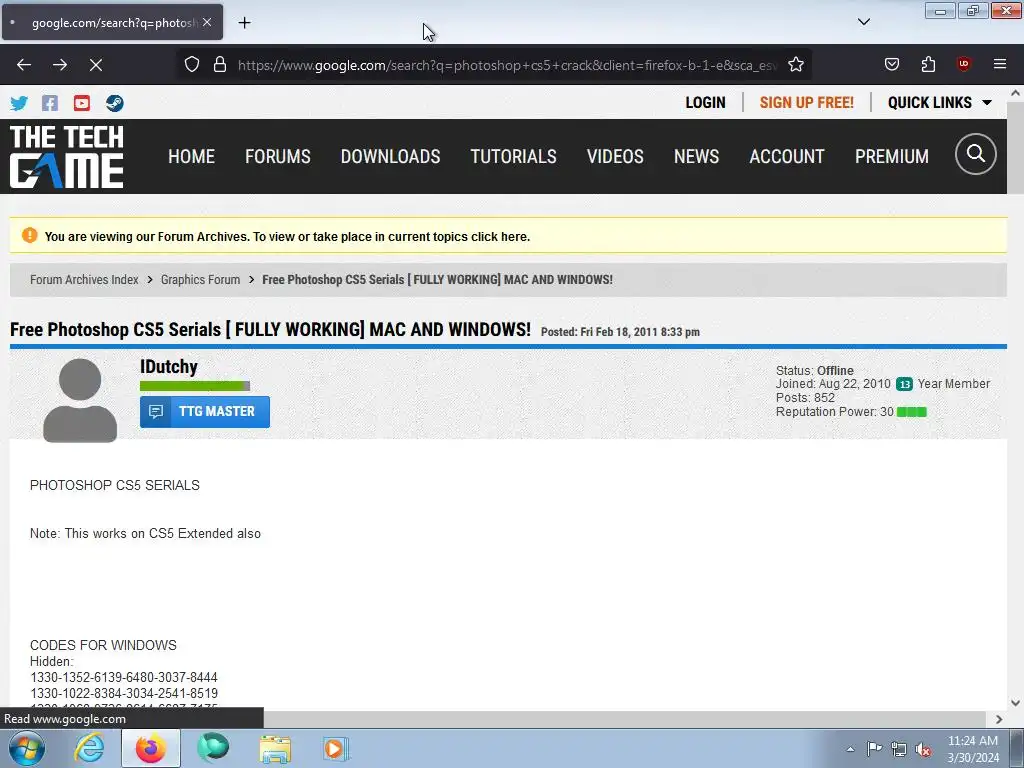Go to Forum Archives Index breadcrumb
Viewport: 1024px width, 768px height.
[84, 280]
